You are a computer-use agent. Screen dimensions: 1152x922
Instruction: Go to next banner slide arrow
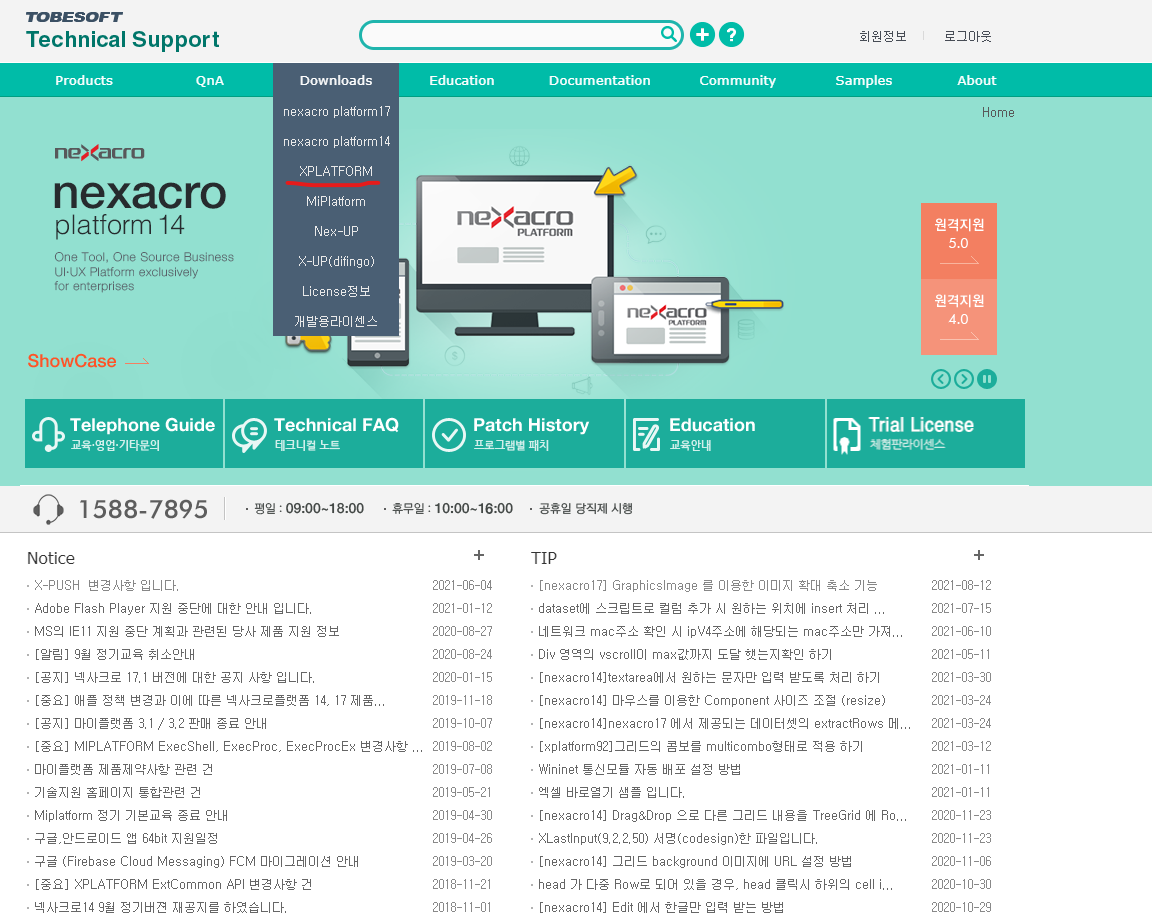964,379
